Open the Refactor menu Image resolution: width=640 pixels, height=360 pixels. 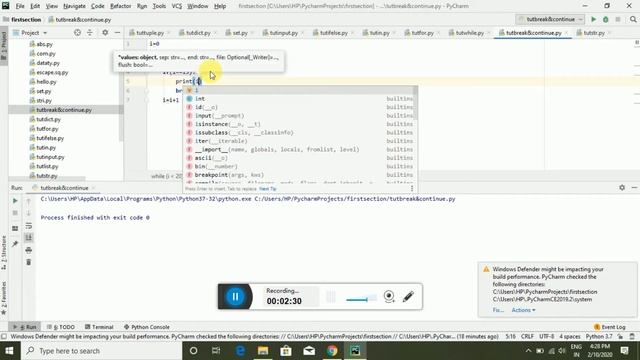120,6
